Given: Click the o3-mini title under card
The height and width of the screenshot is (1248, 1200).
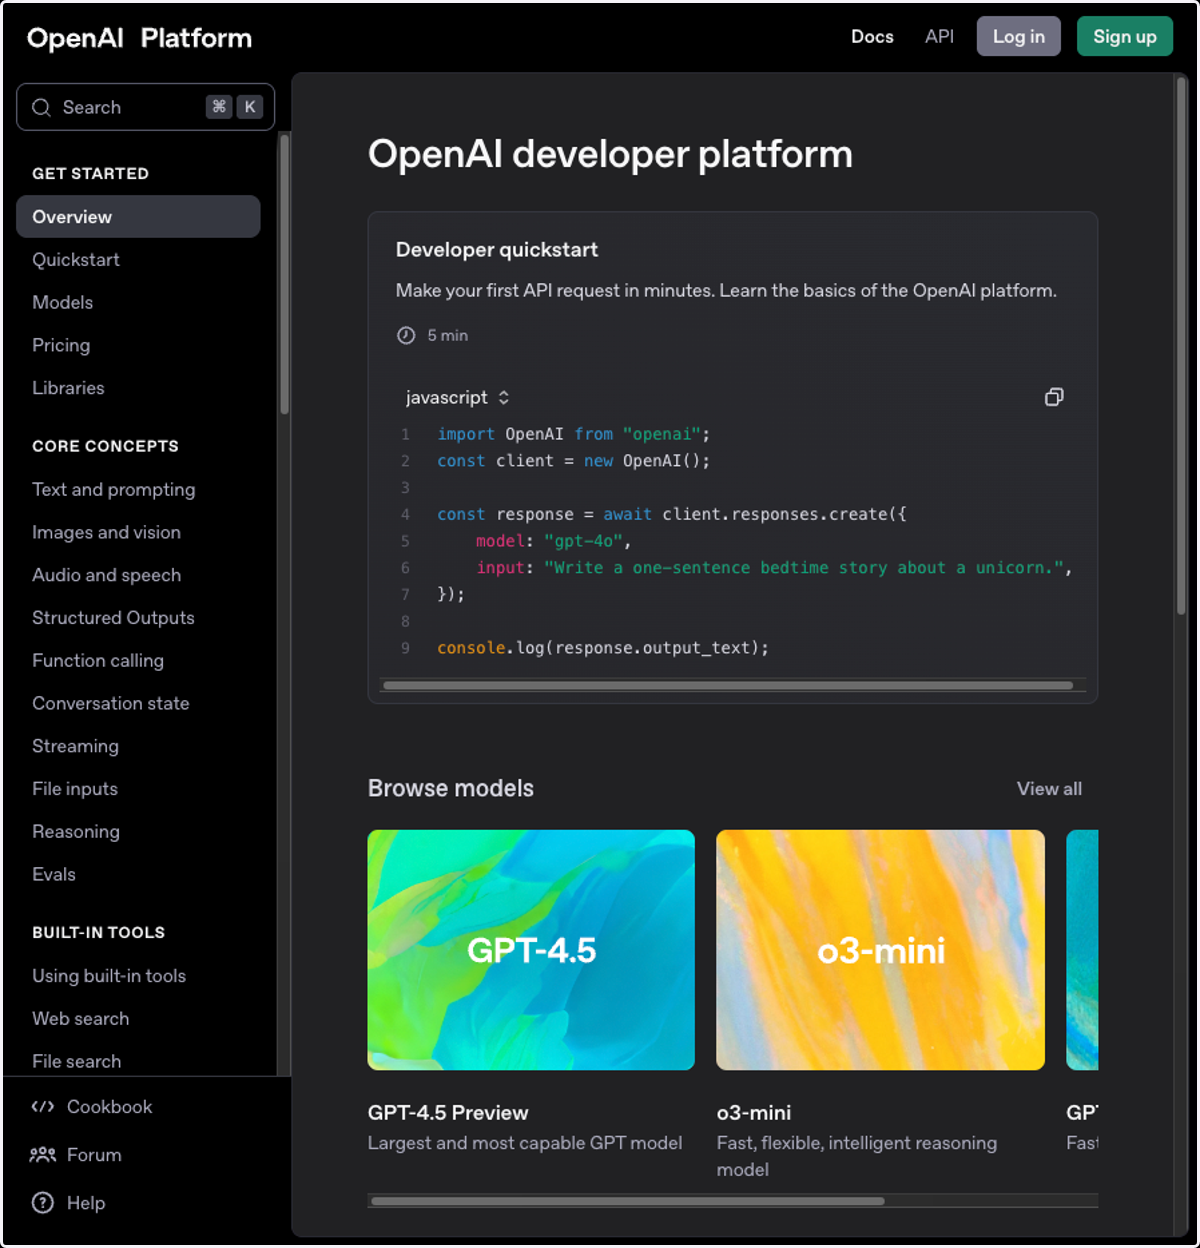Looking at the screenshot, I should click(754, 1113).
